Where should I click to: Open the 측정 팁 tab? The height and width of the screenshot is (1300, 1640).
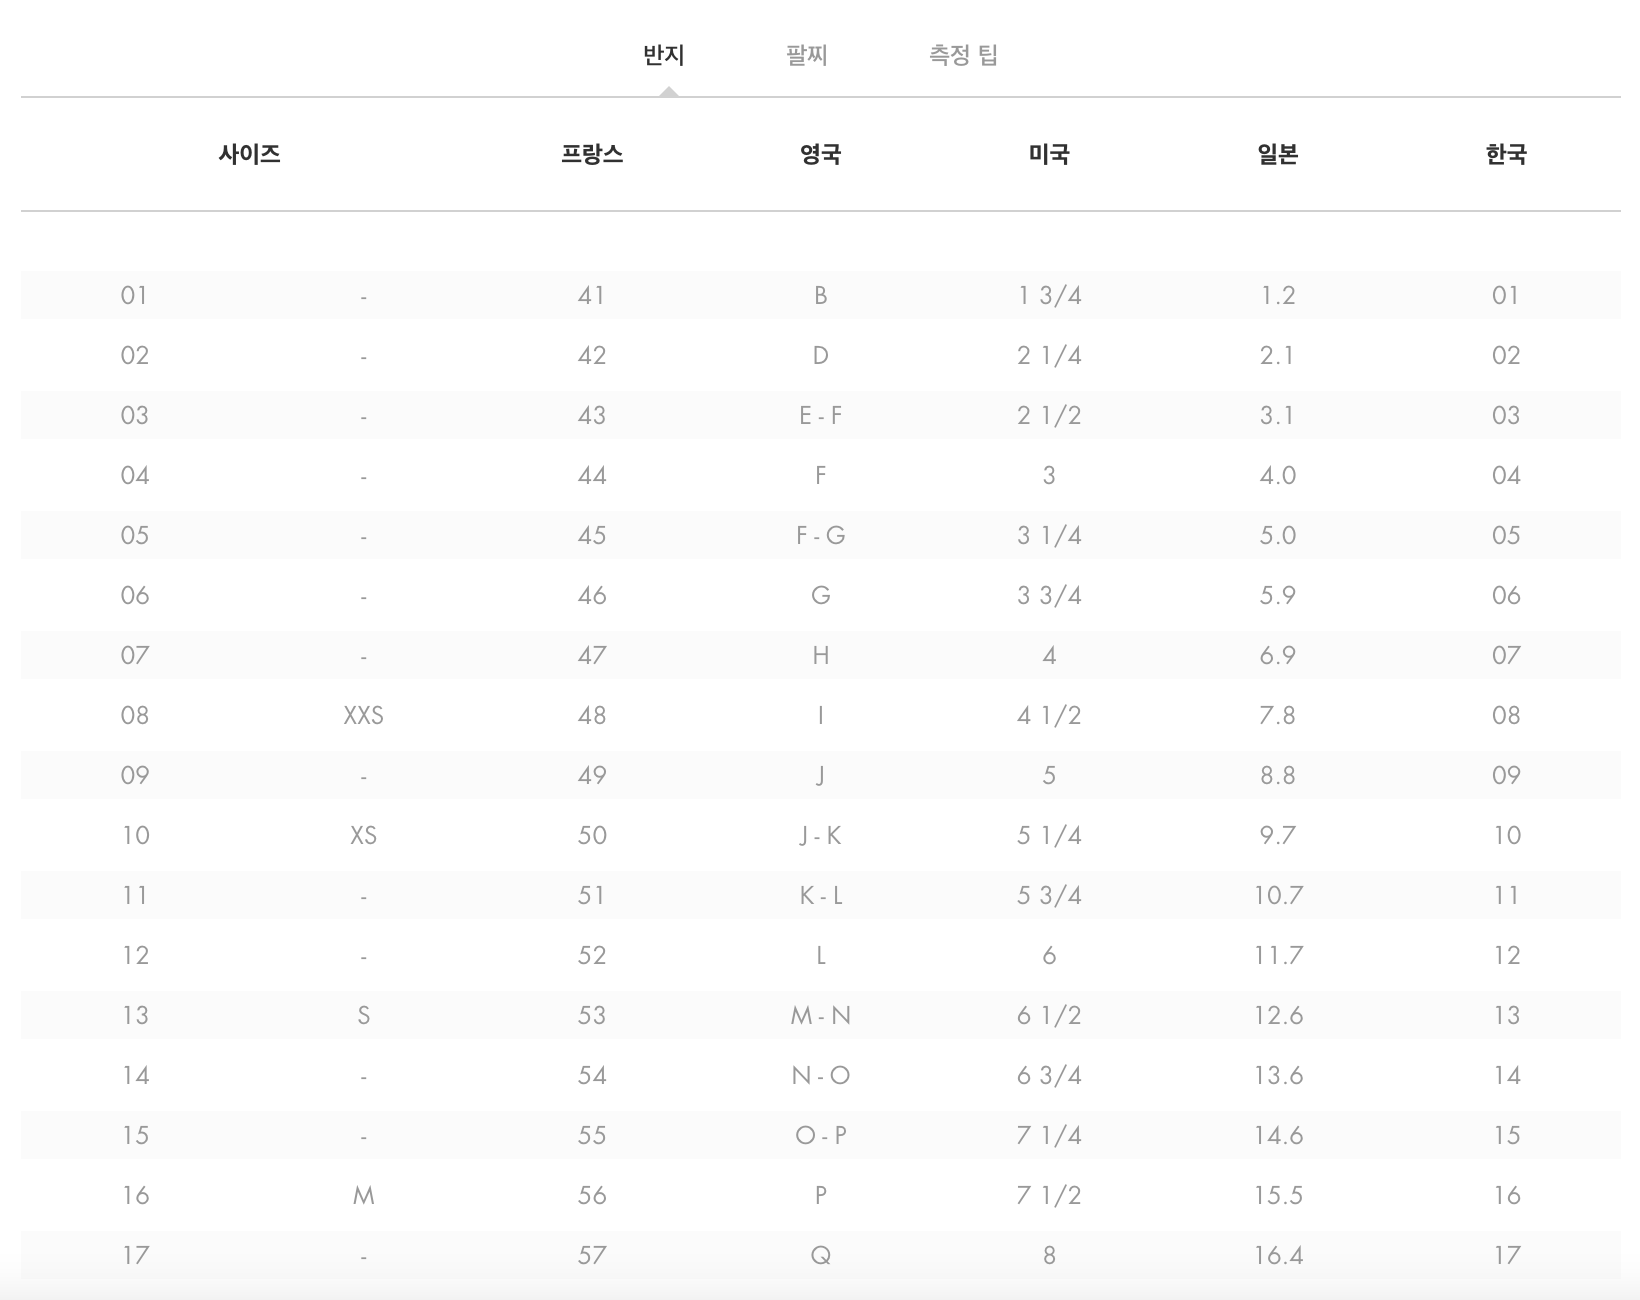963,55
